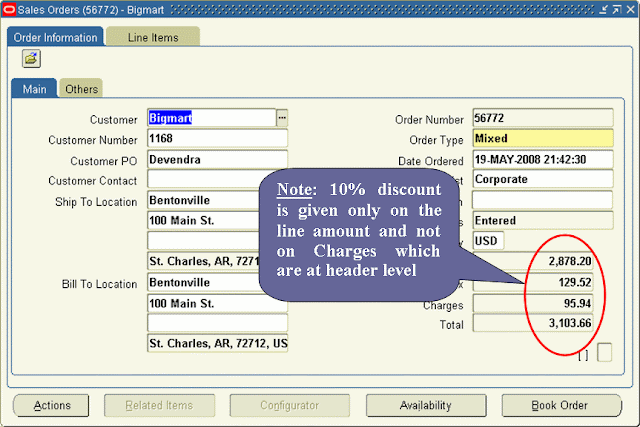Viewport: 640px width, 427px height.
Task: Click the Currency field USD
Action: pos(488,241)
